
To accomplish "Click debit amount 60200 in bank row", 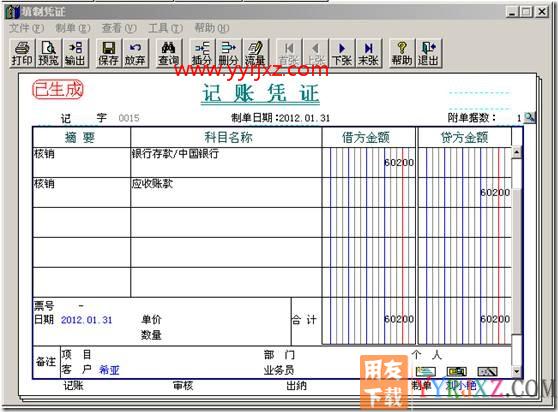I will coord(399,163).
